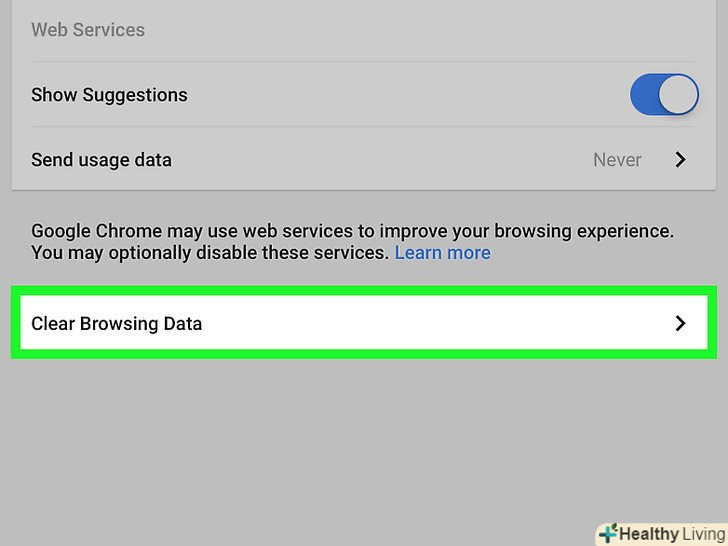Image resolution: width=728 pixels, height=546 pixels.
Task: Change the "Never" usage data value
Action: click(x=617, y=160)
